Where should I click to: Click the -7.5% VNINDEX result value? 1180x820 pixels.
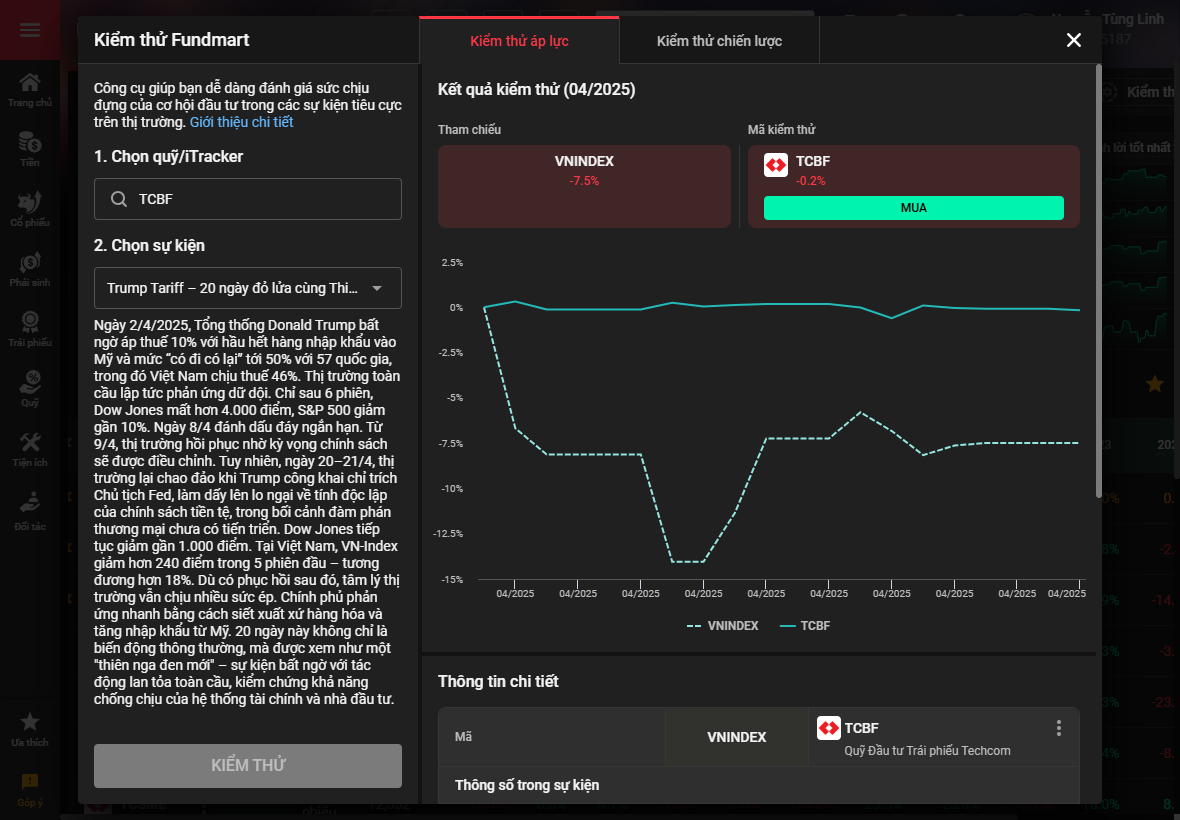tap(584, 181)
